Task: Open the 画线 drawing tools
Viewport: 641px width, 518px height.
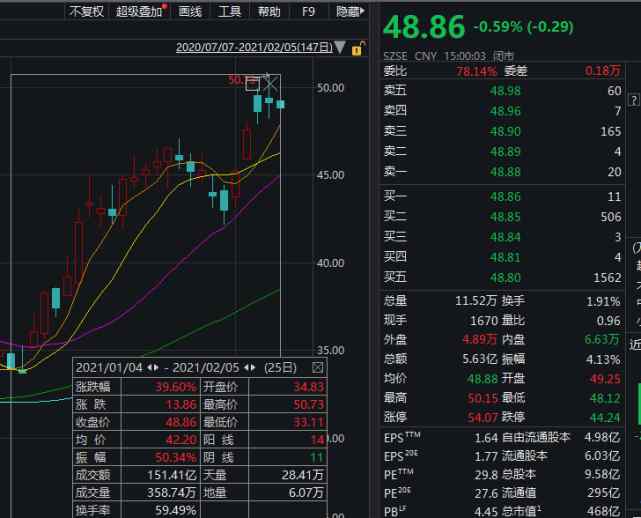Action: (x=190, y=11)
